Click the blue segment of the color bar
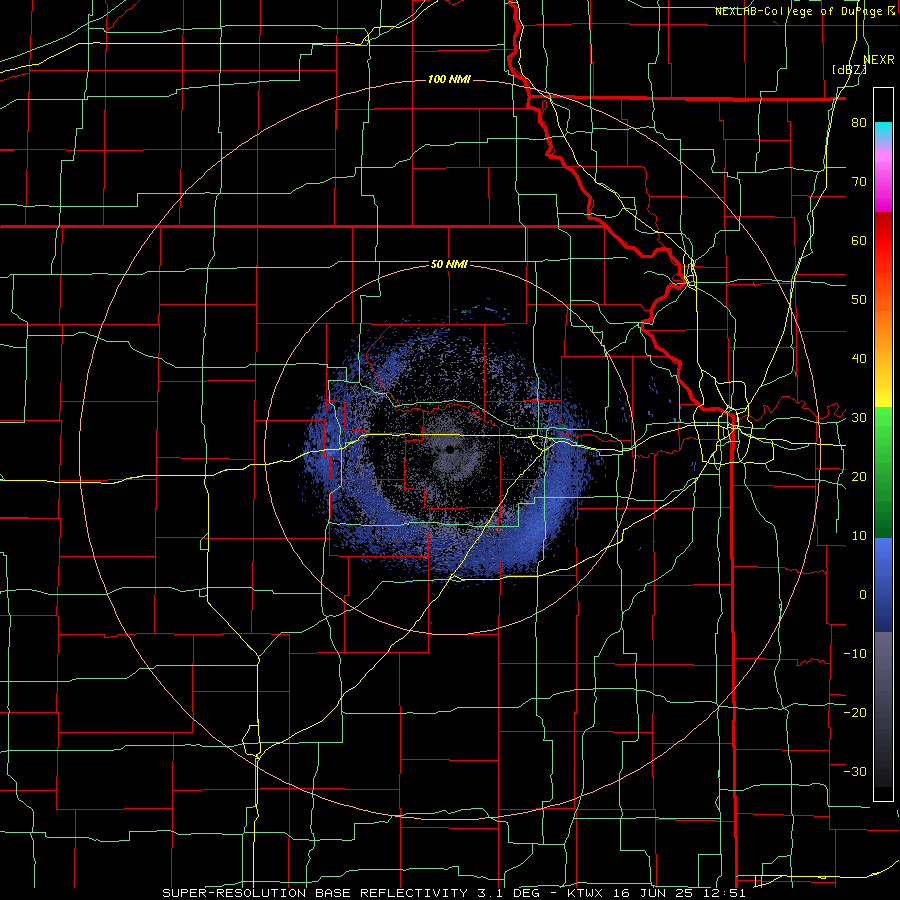Image resolution: width=900 pixels, height=900 pixels. pos(883,585)
